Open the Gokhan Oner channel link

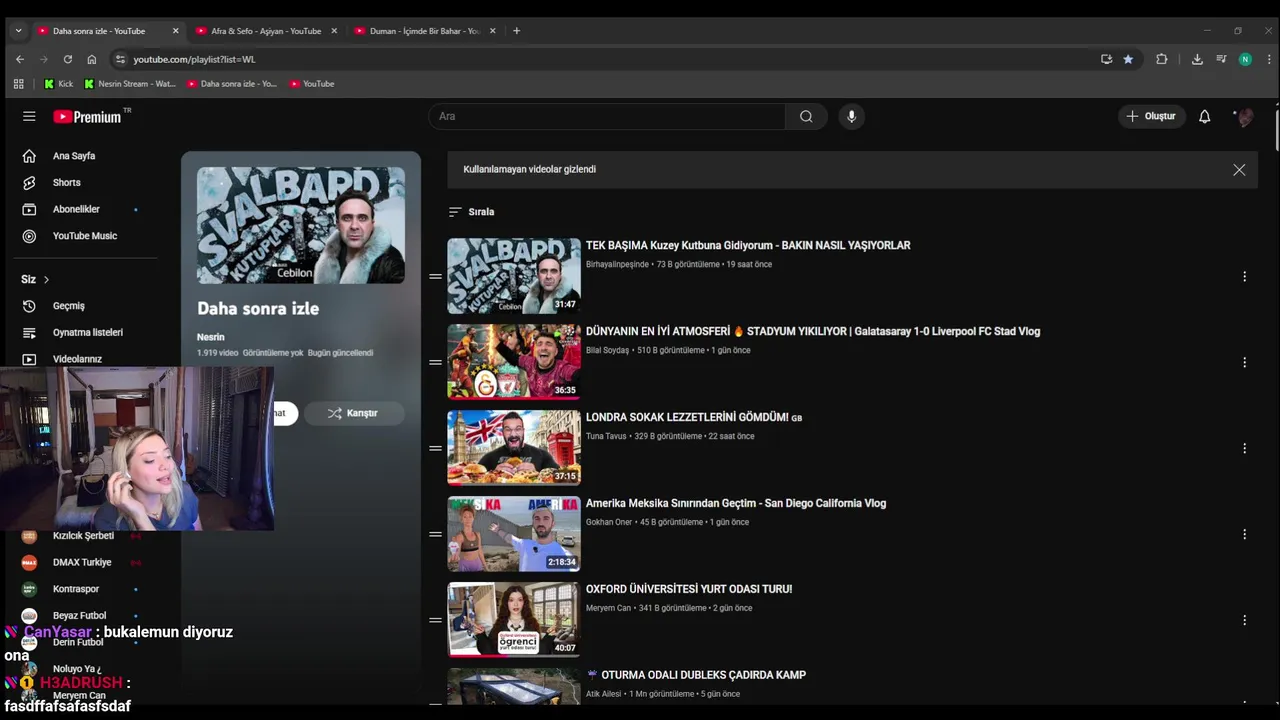tap(609, 522)
